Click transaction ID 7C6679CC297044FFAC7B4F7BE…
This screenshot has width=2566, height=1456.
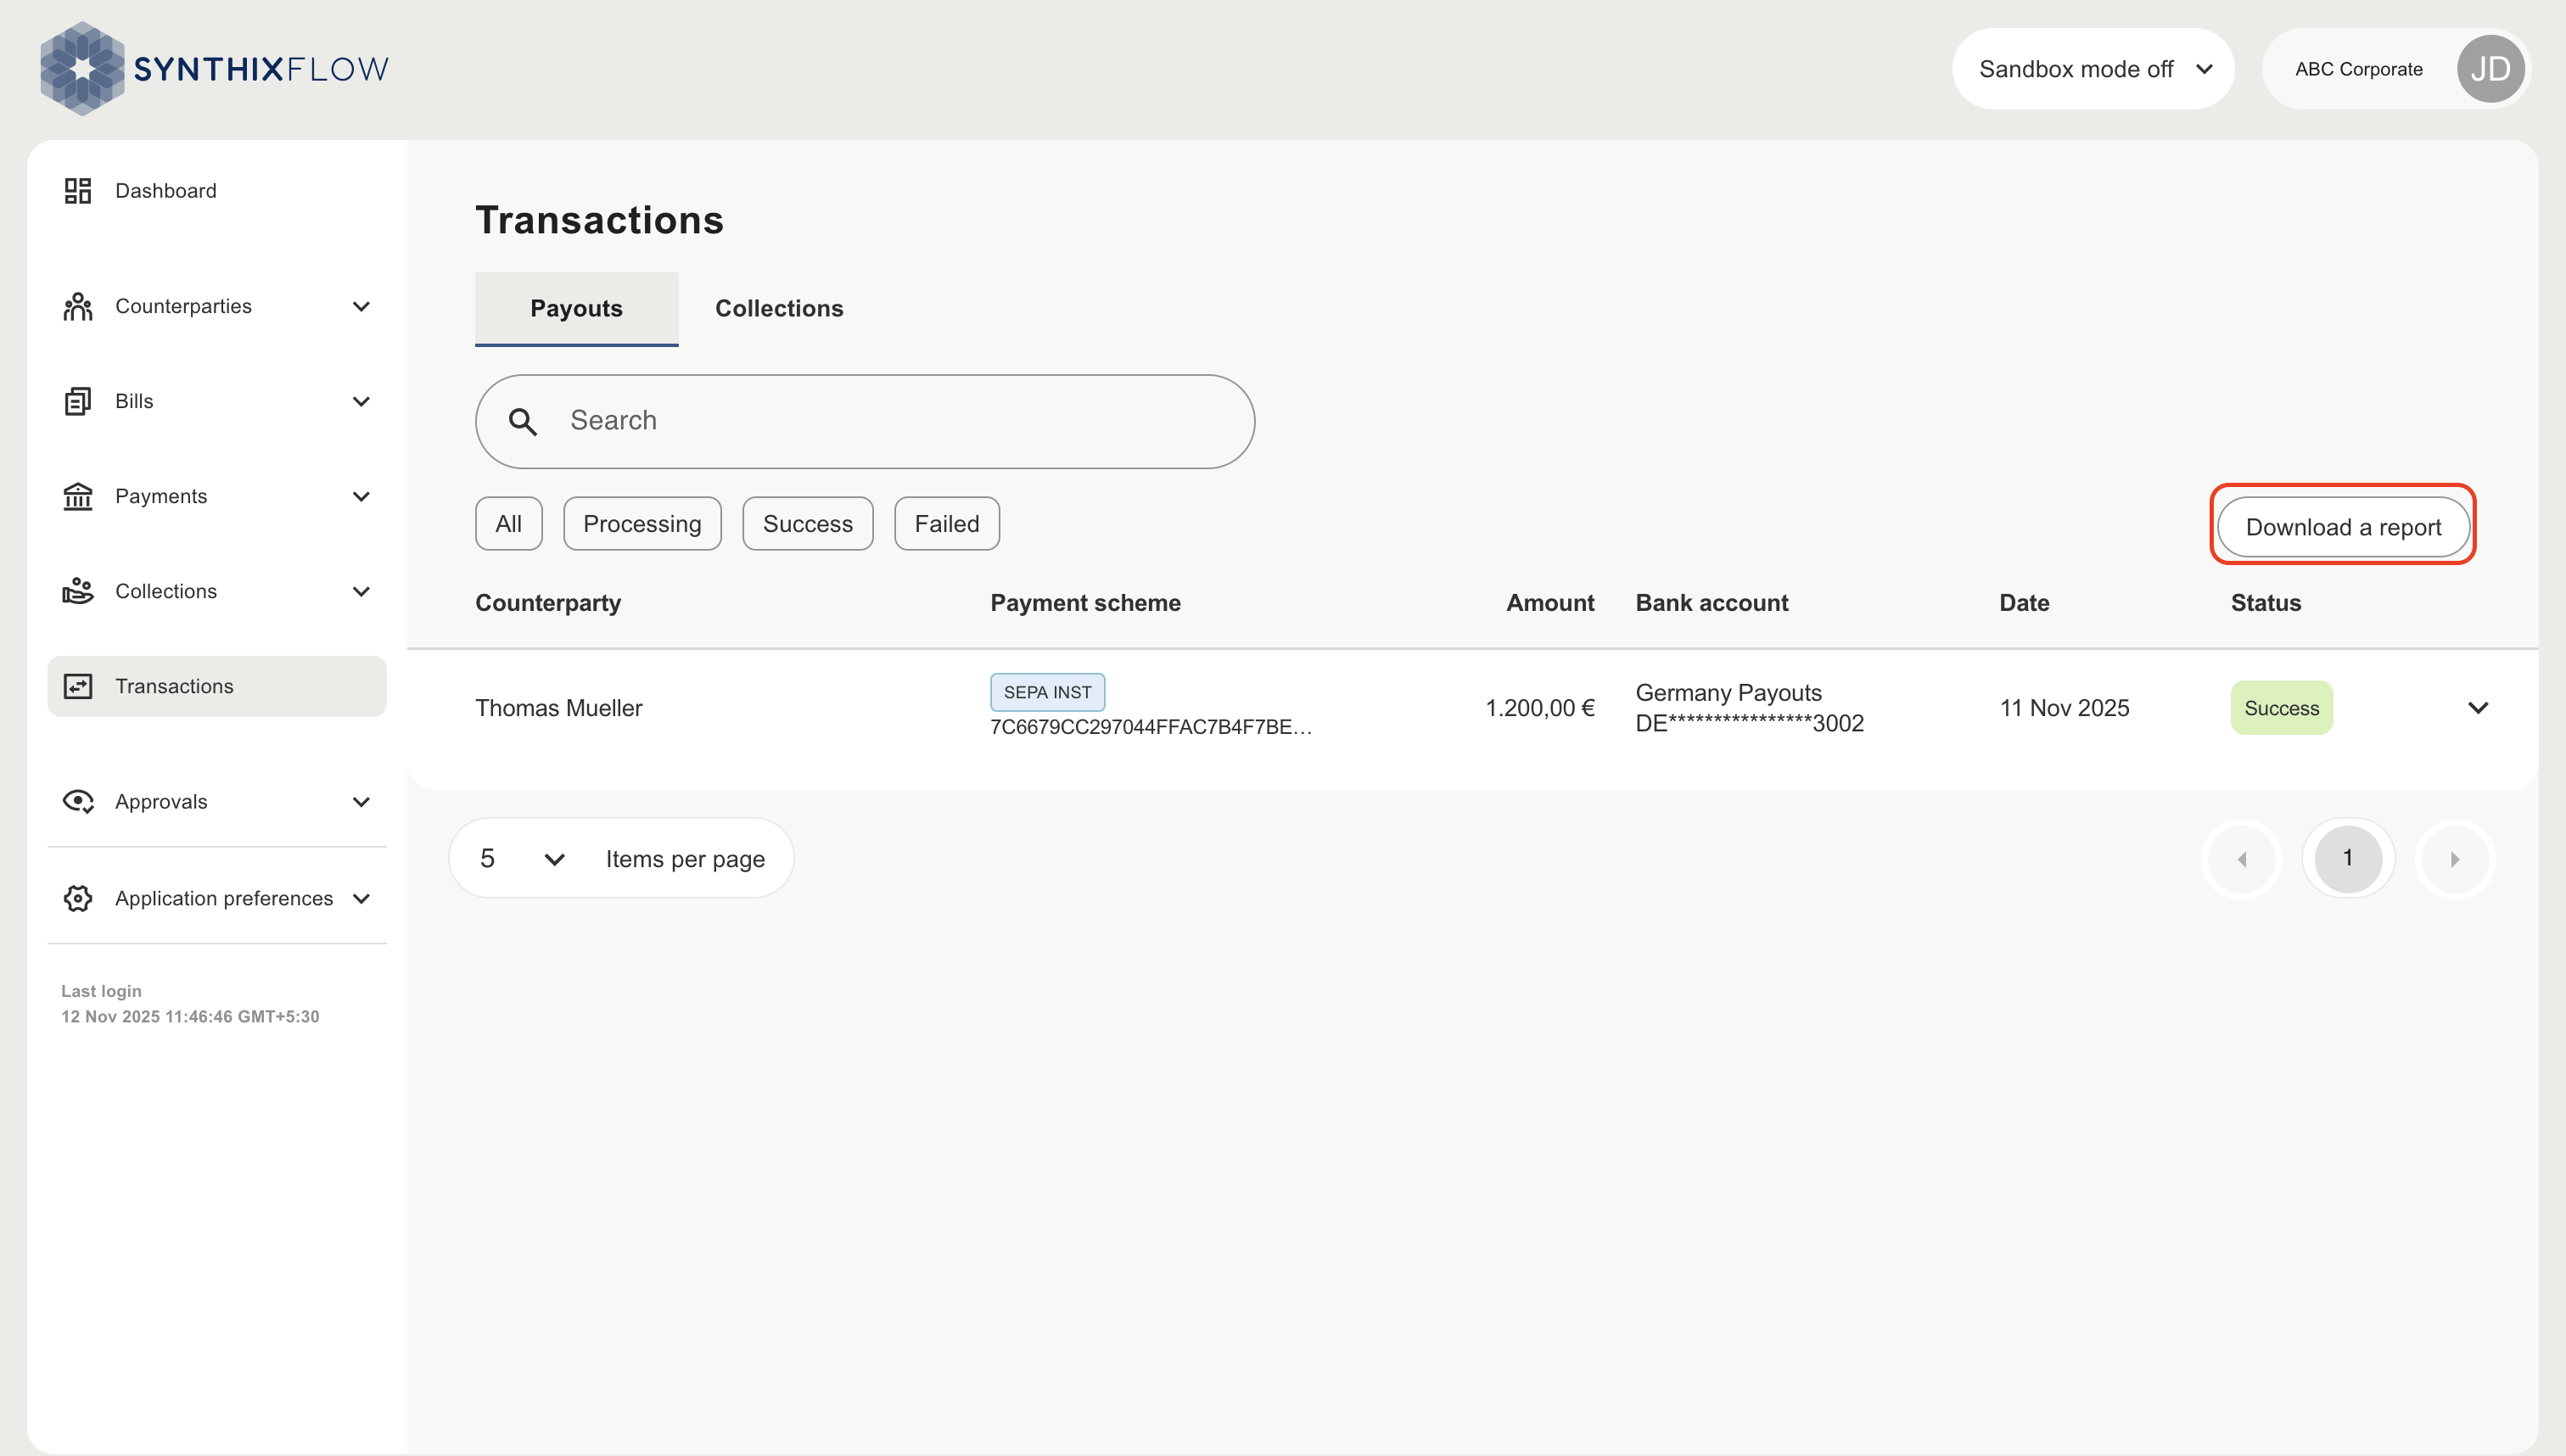click(x=1151, y=727)
